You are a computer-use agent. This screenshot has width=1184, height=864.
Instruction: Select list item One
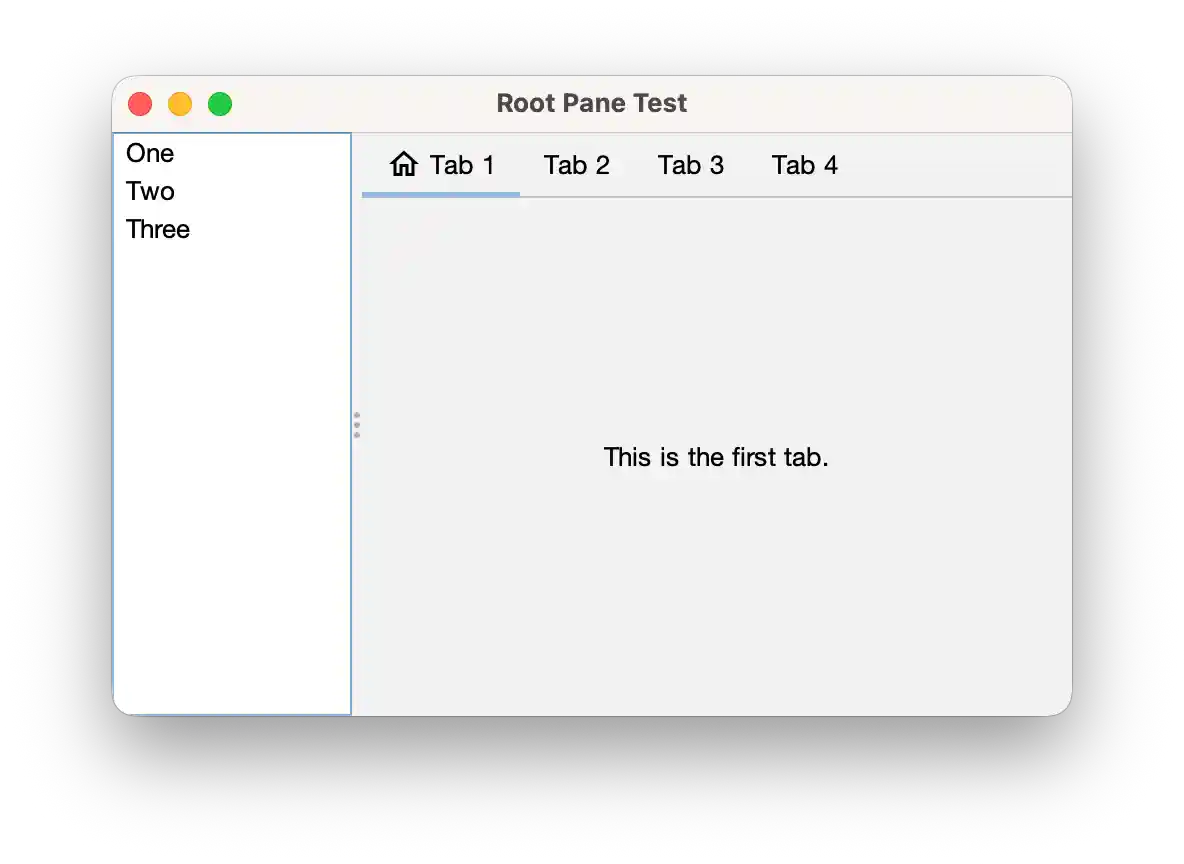click(x=150, y=153)
